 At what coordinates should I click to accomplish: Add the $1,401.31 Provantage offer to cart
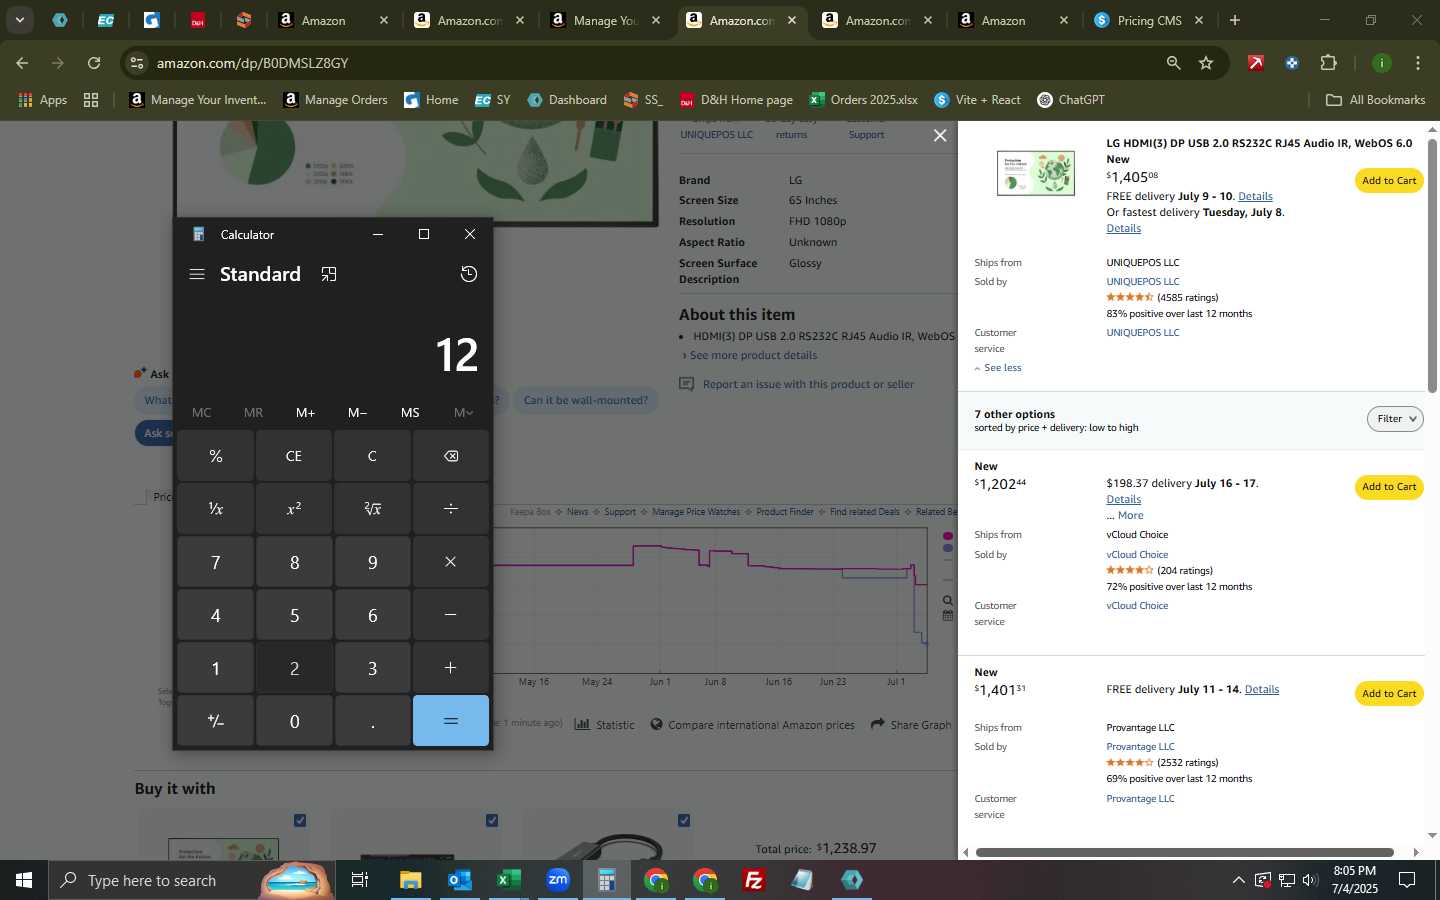[x=1389, y=694]
